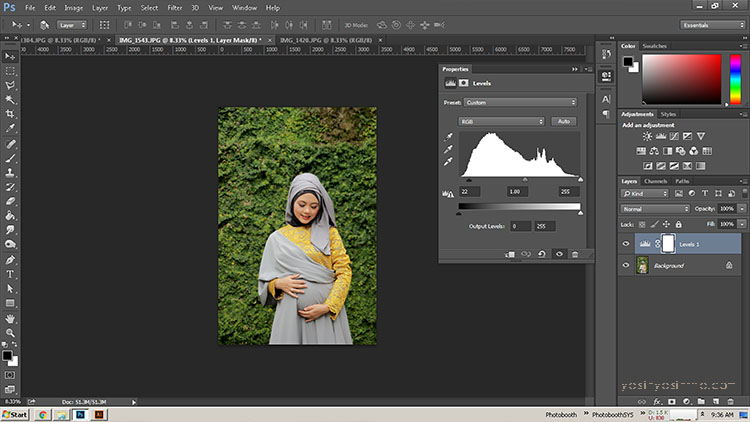This screenshot has height=422, width=750.
Task: Hide the Levels 1 layer
Action: coord(627,243)
